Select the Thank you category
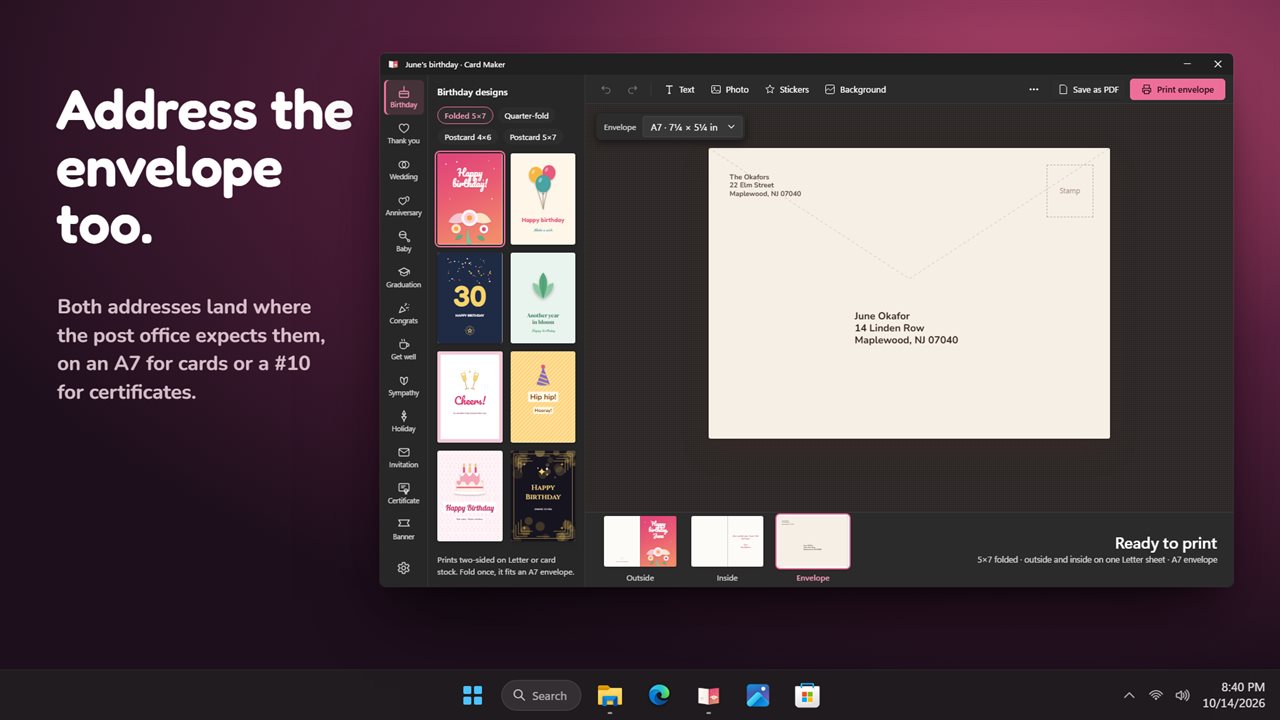 coord(403,133)
